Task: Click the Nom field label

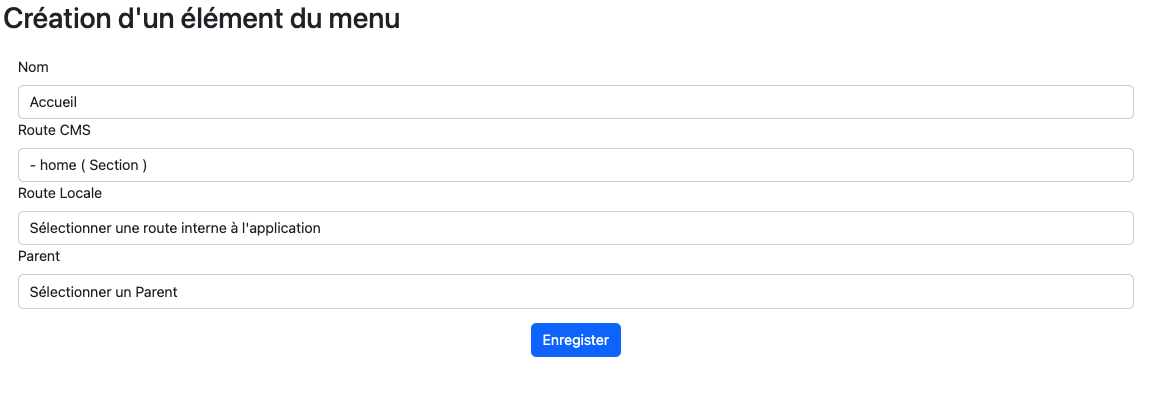Action: (x=33, y=67)
